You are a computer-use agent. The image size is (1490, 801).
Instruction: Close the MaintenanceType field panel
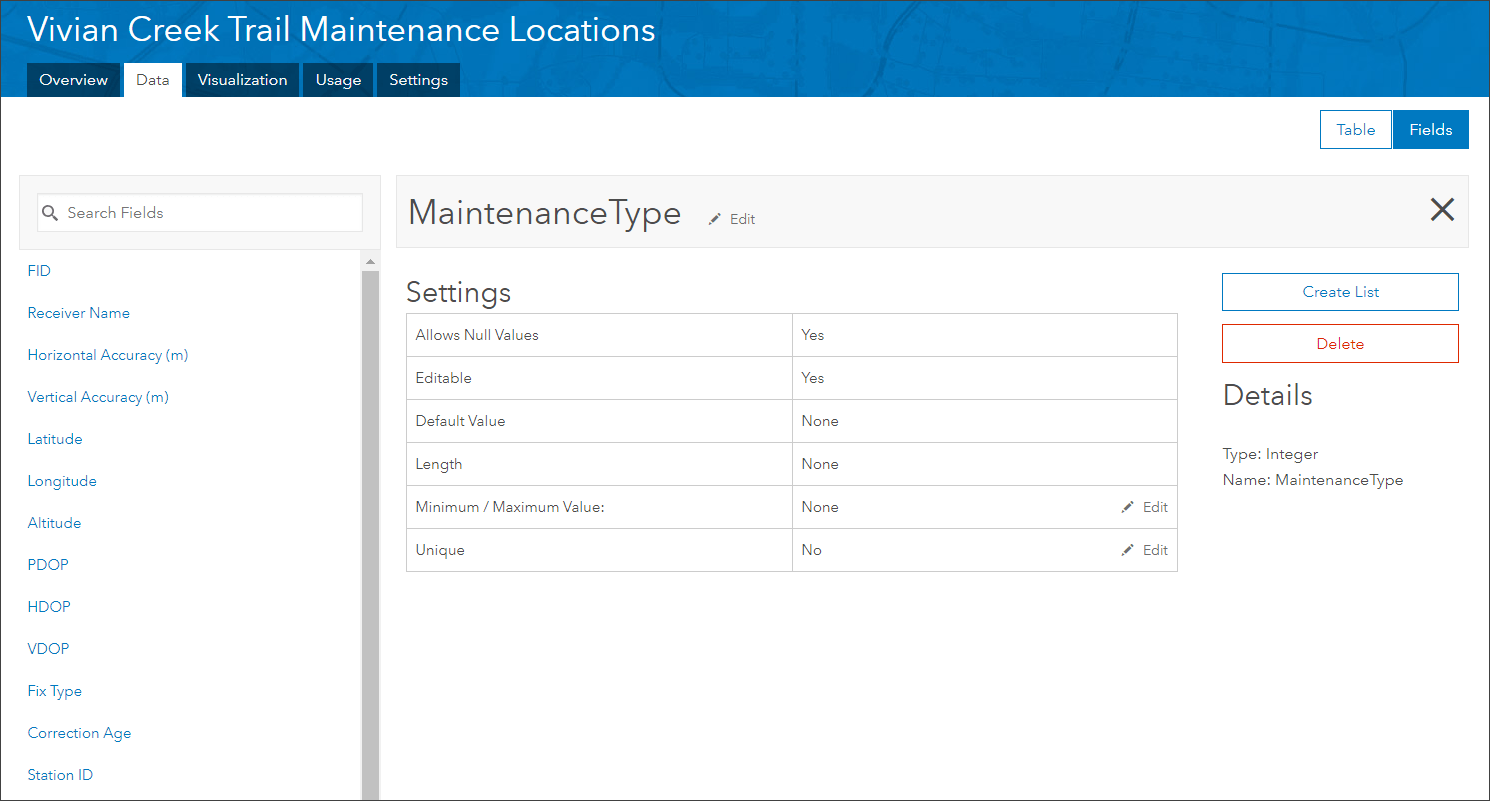1442,209
